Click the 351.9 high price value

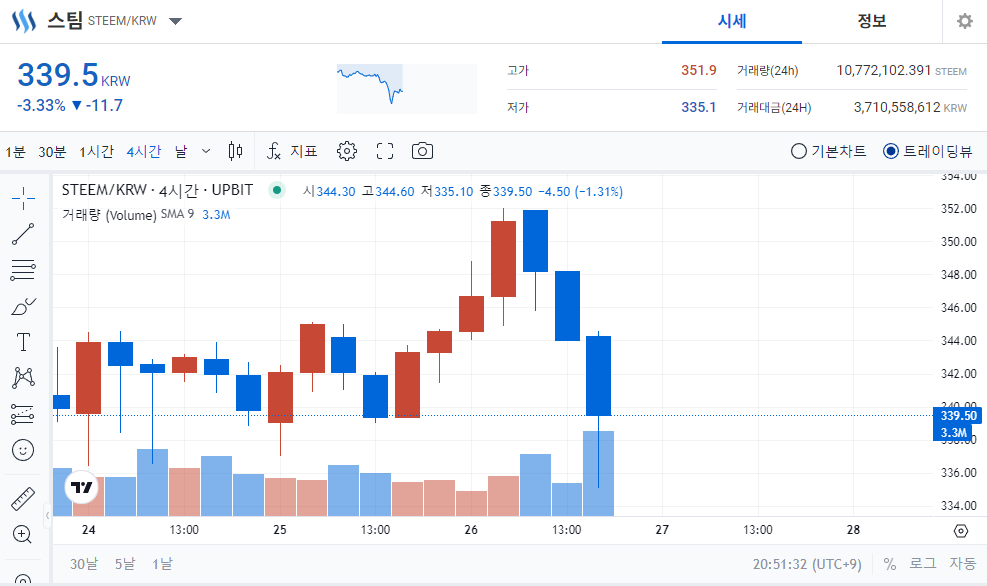tap(699, 70)
